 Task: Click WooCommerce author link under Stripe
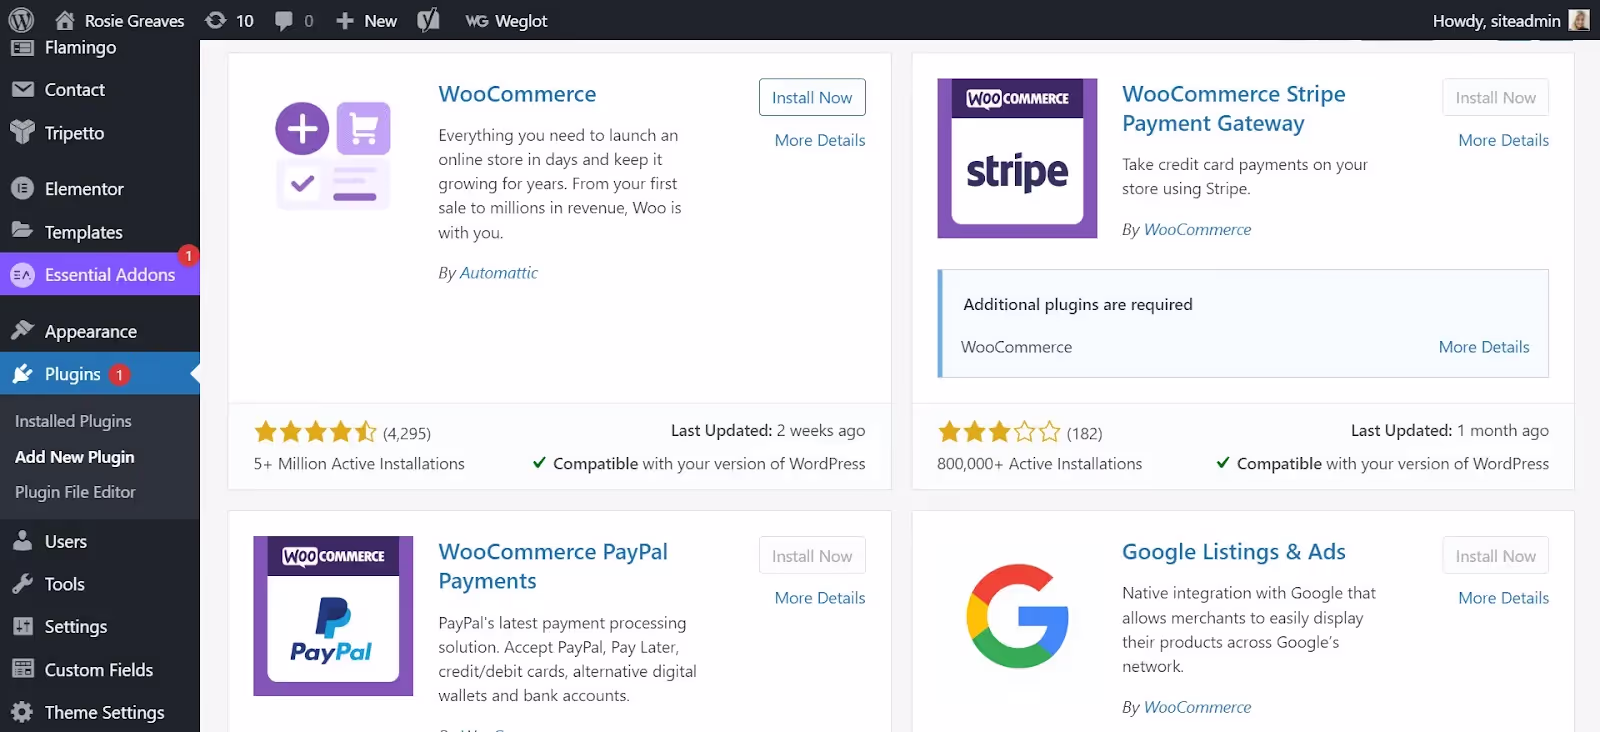pos(1197,229)
